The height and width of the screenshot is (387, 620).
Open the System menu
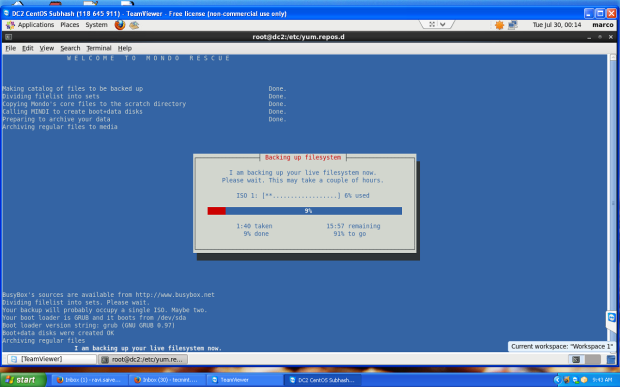[96, 25]
